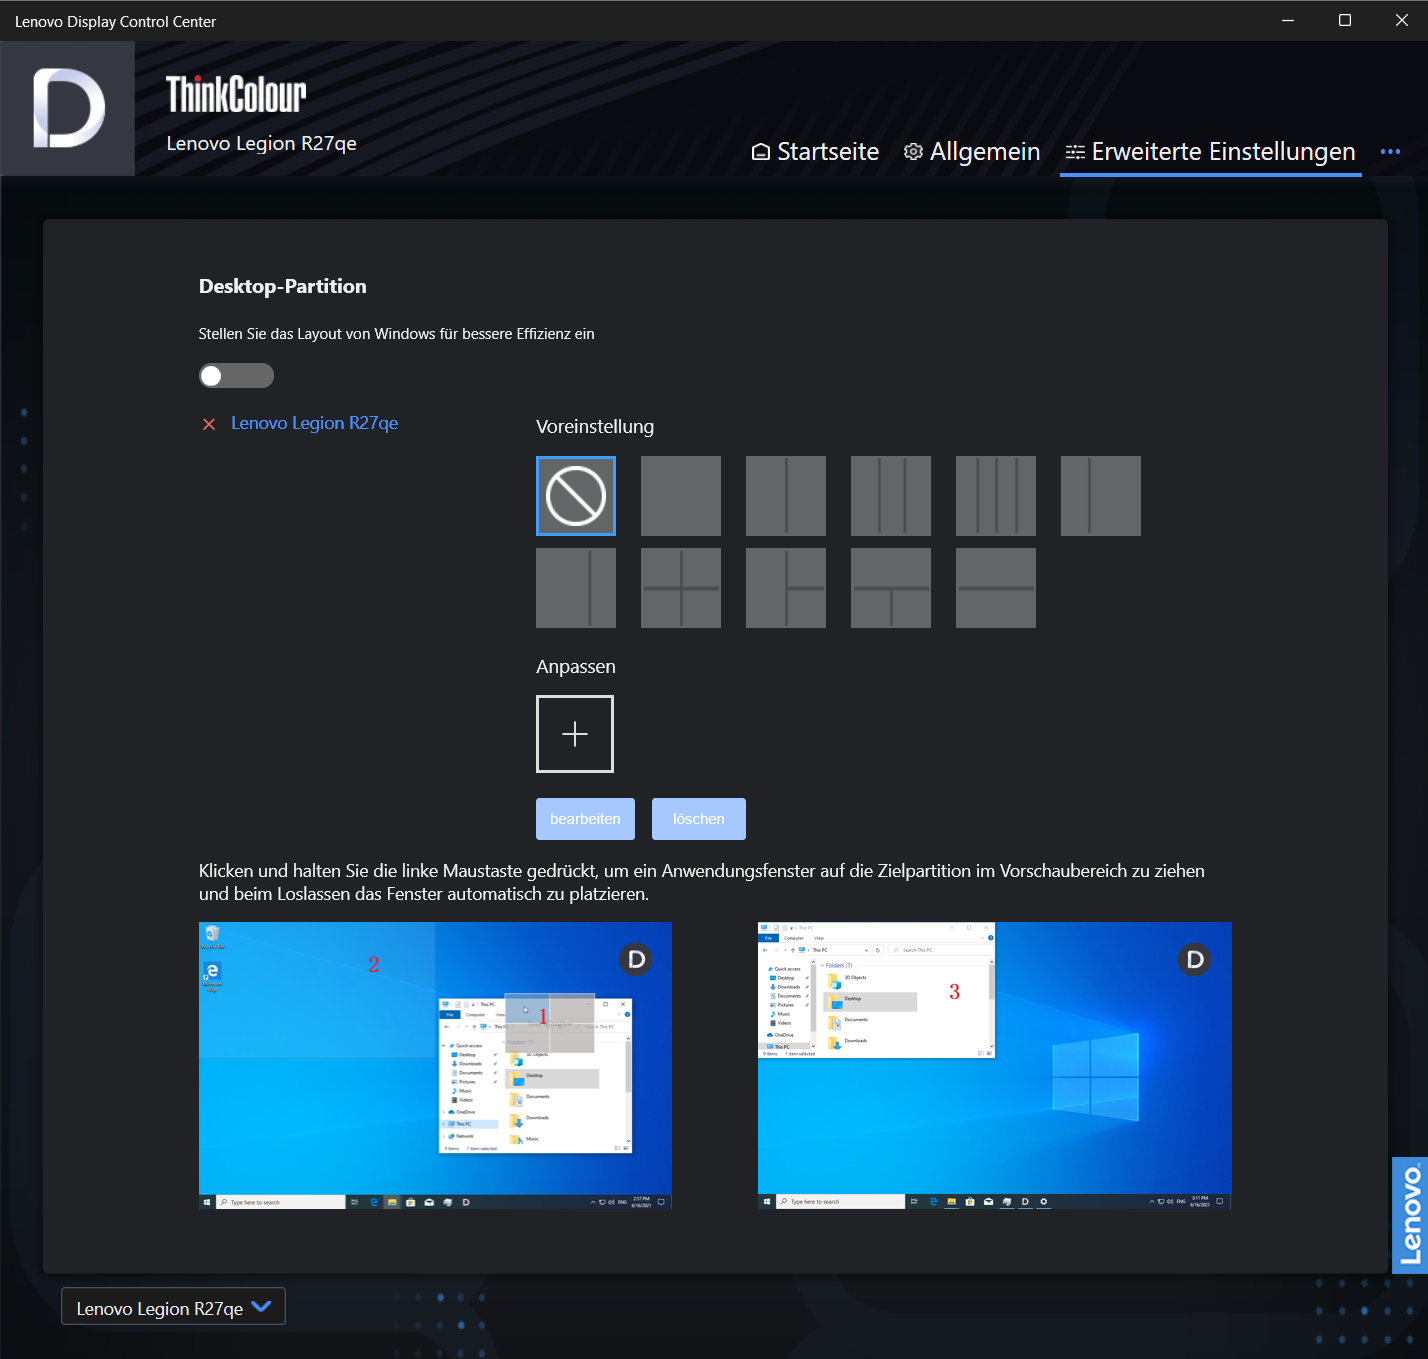Maximize the Lenovo Display Control Center window

(x=1345, y=20)
